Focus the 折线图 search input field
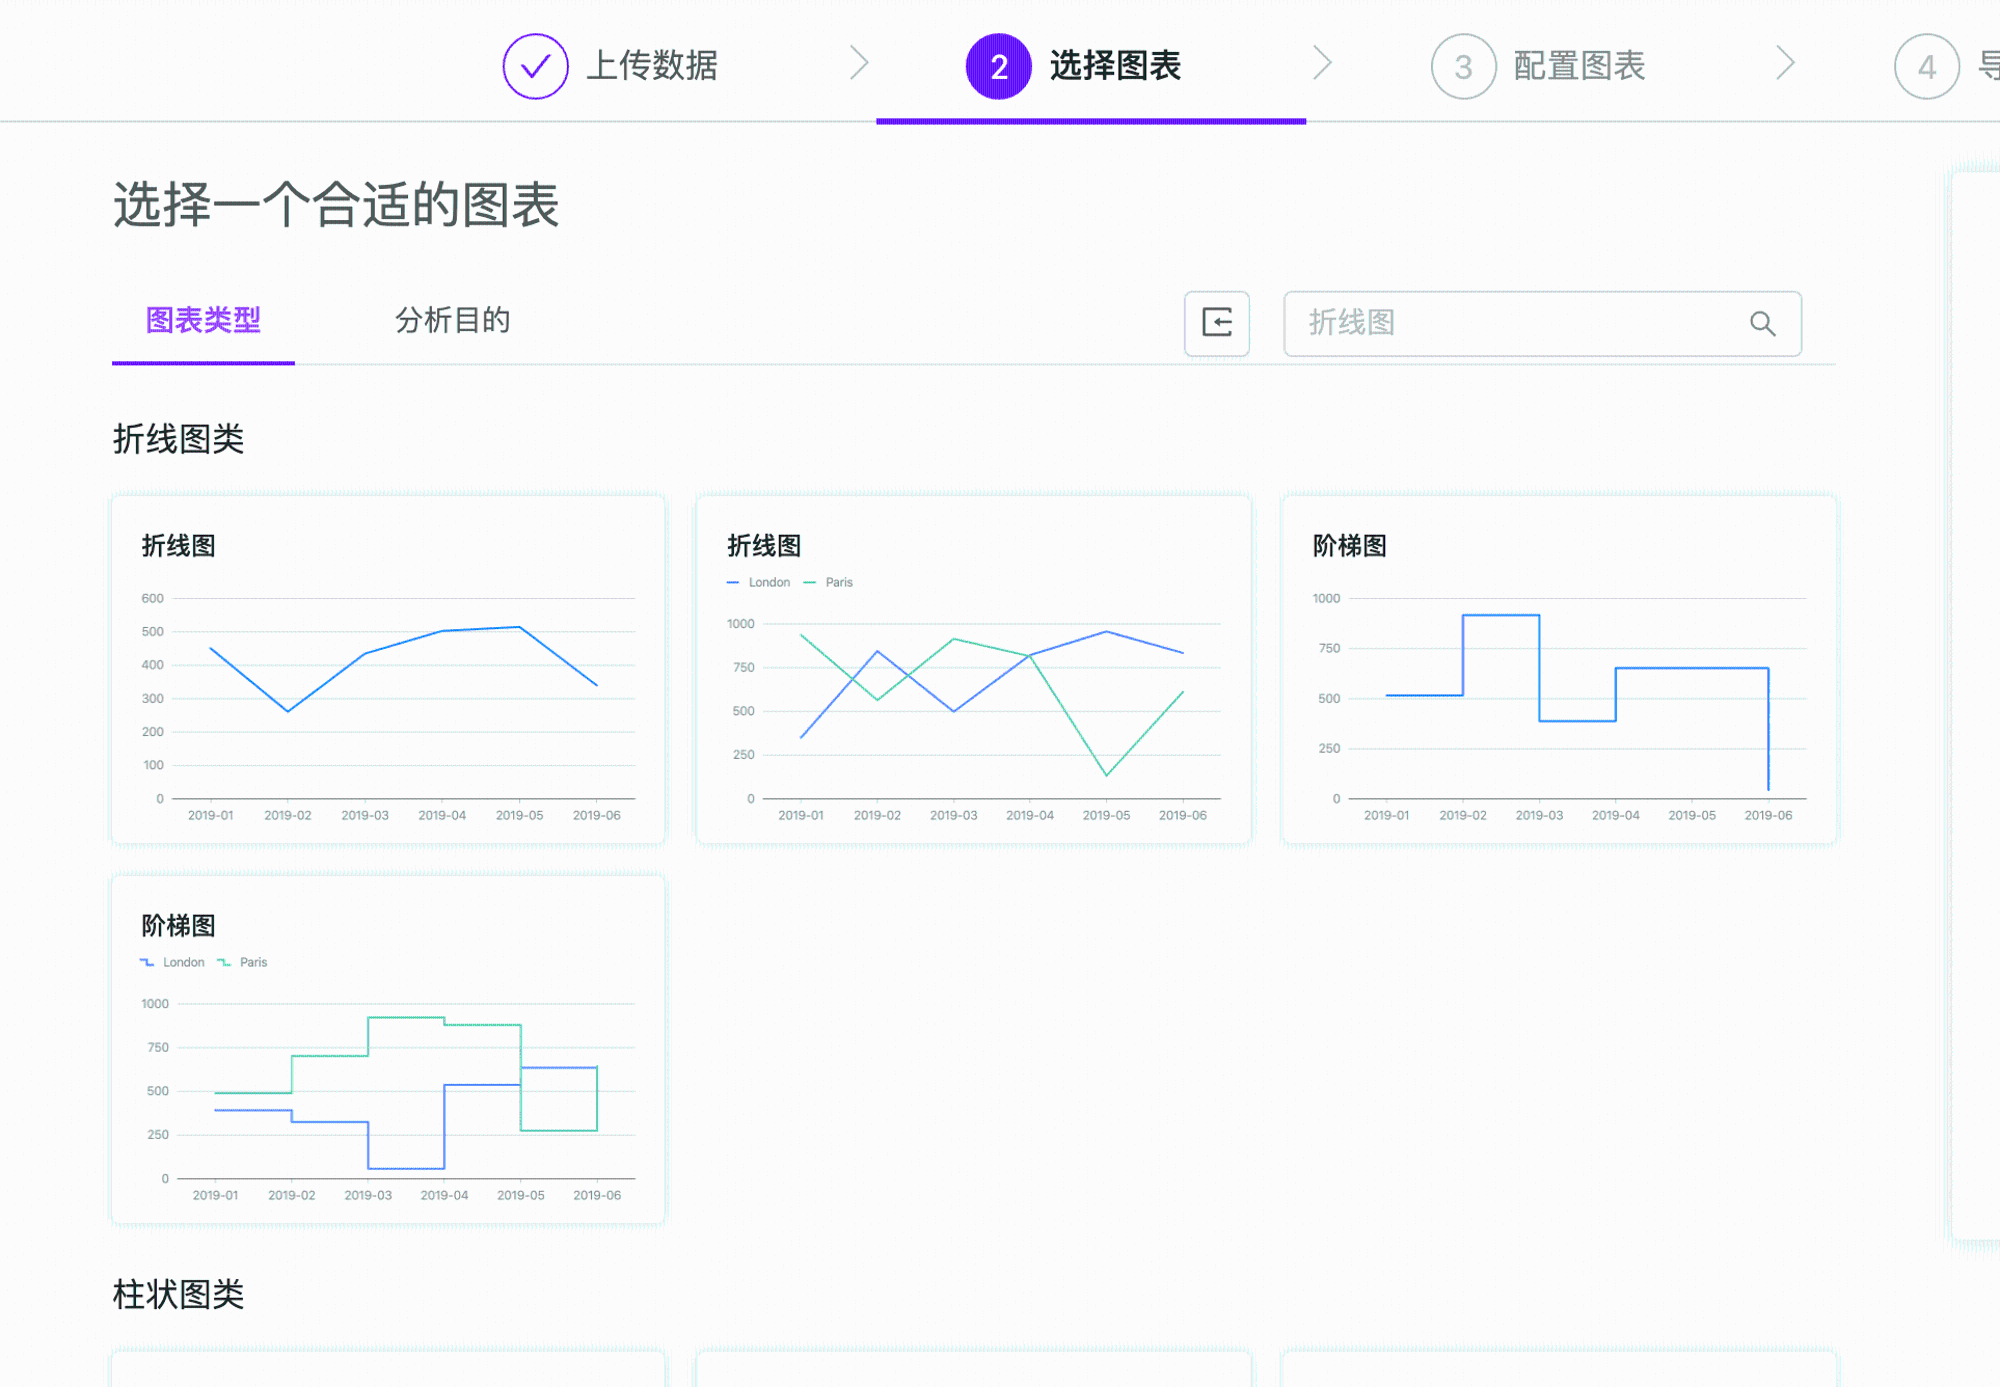 pyautogui.click(x=1542, y=323)
